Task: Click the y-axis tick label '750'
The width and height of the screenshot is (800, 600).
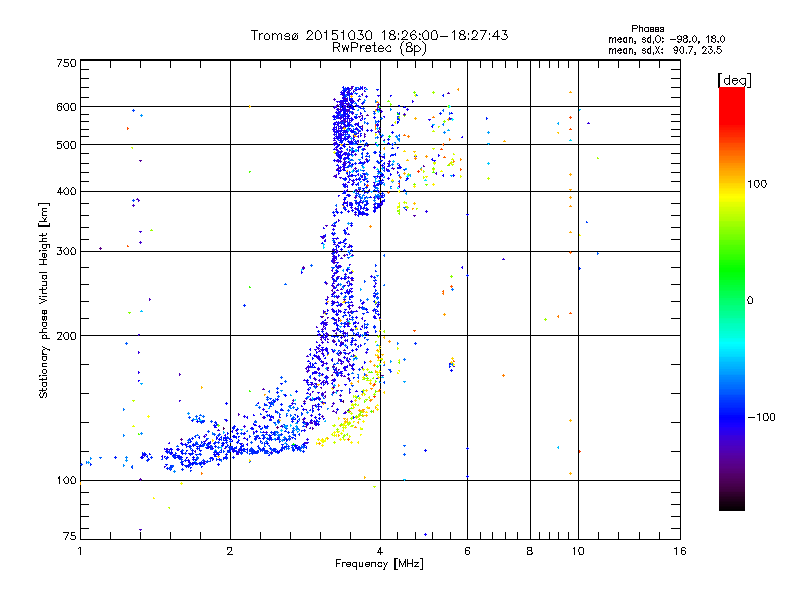Action: pyautogui.click(x=66, y=63)
